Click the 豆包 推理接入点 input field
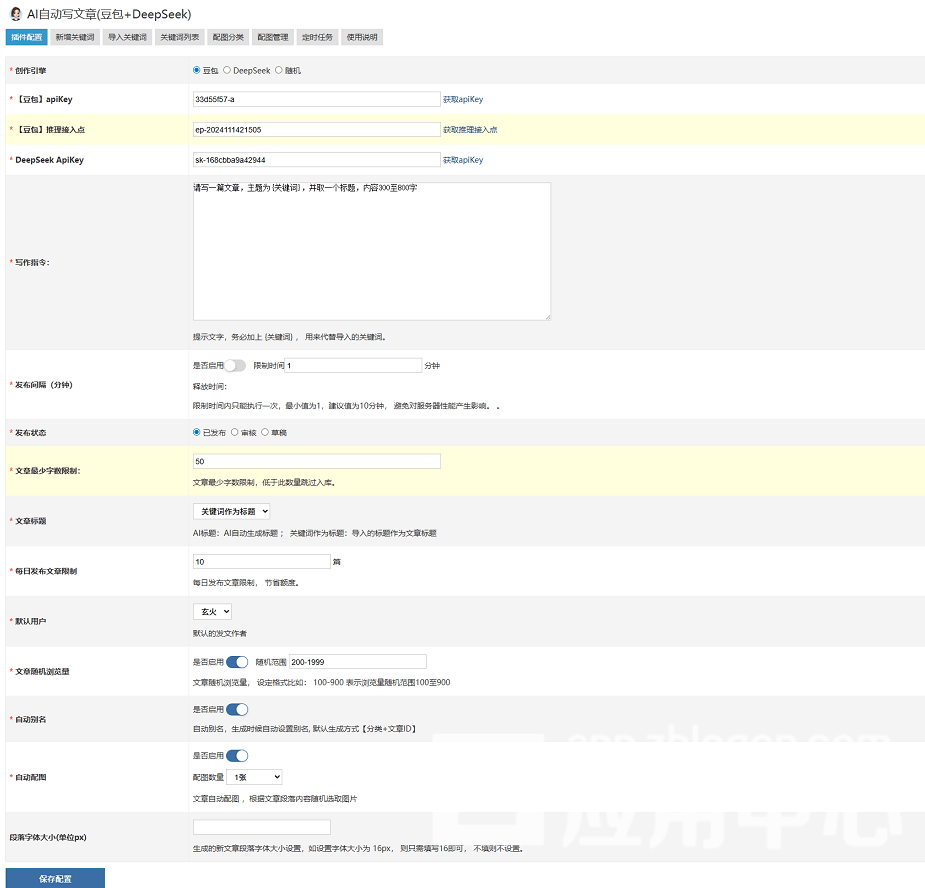 317,130
